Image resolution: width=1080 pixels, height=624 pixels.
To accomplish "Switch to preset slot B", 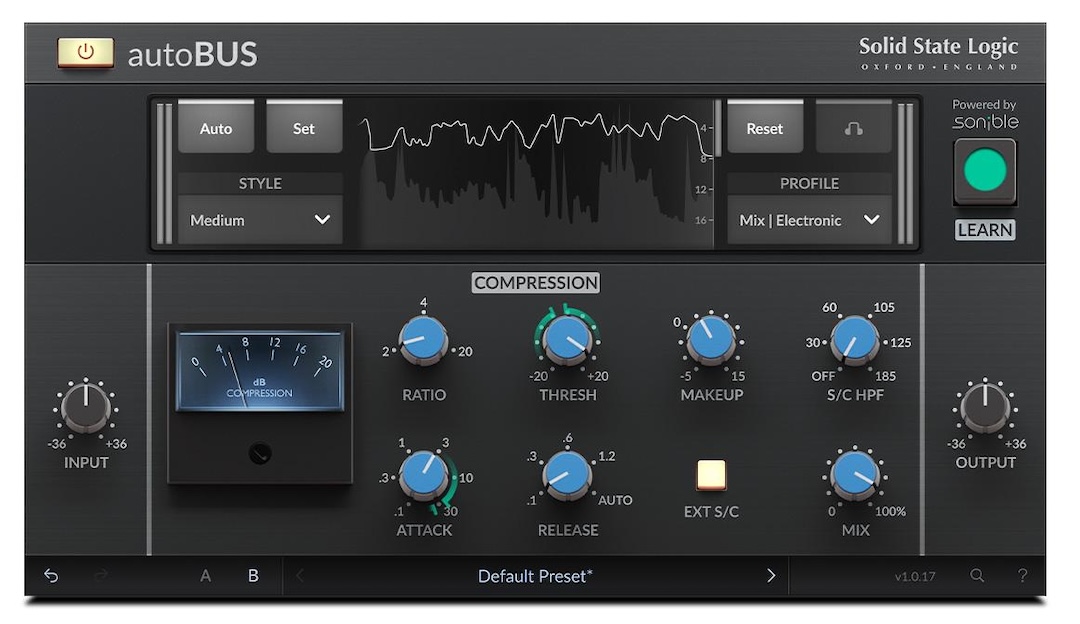I will (253, 575).
